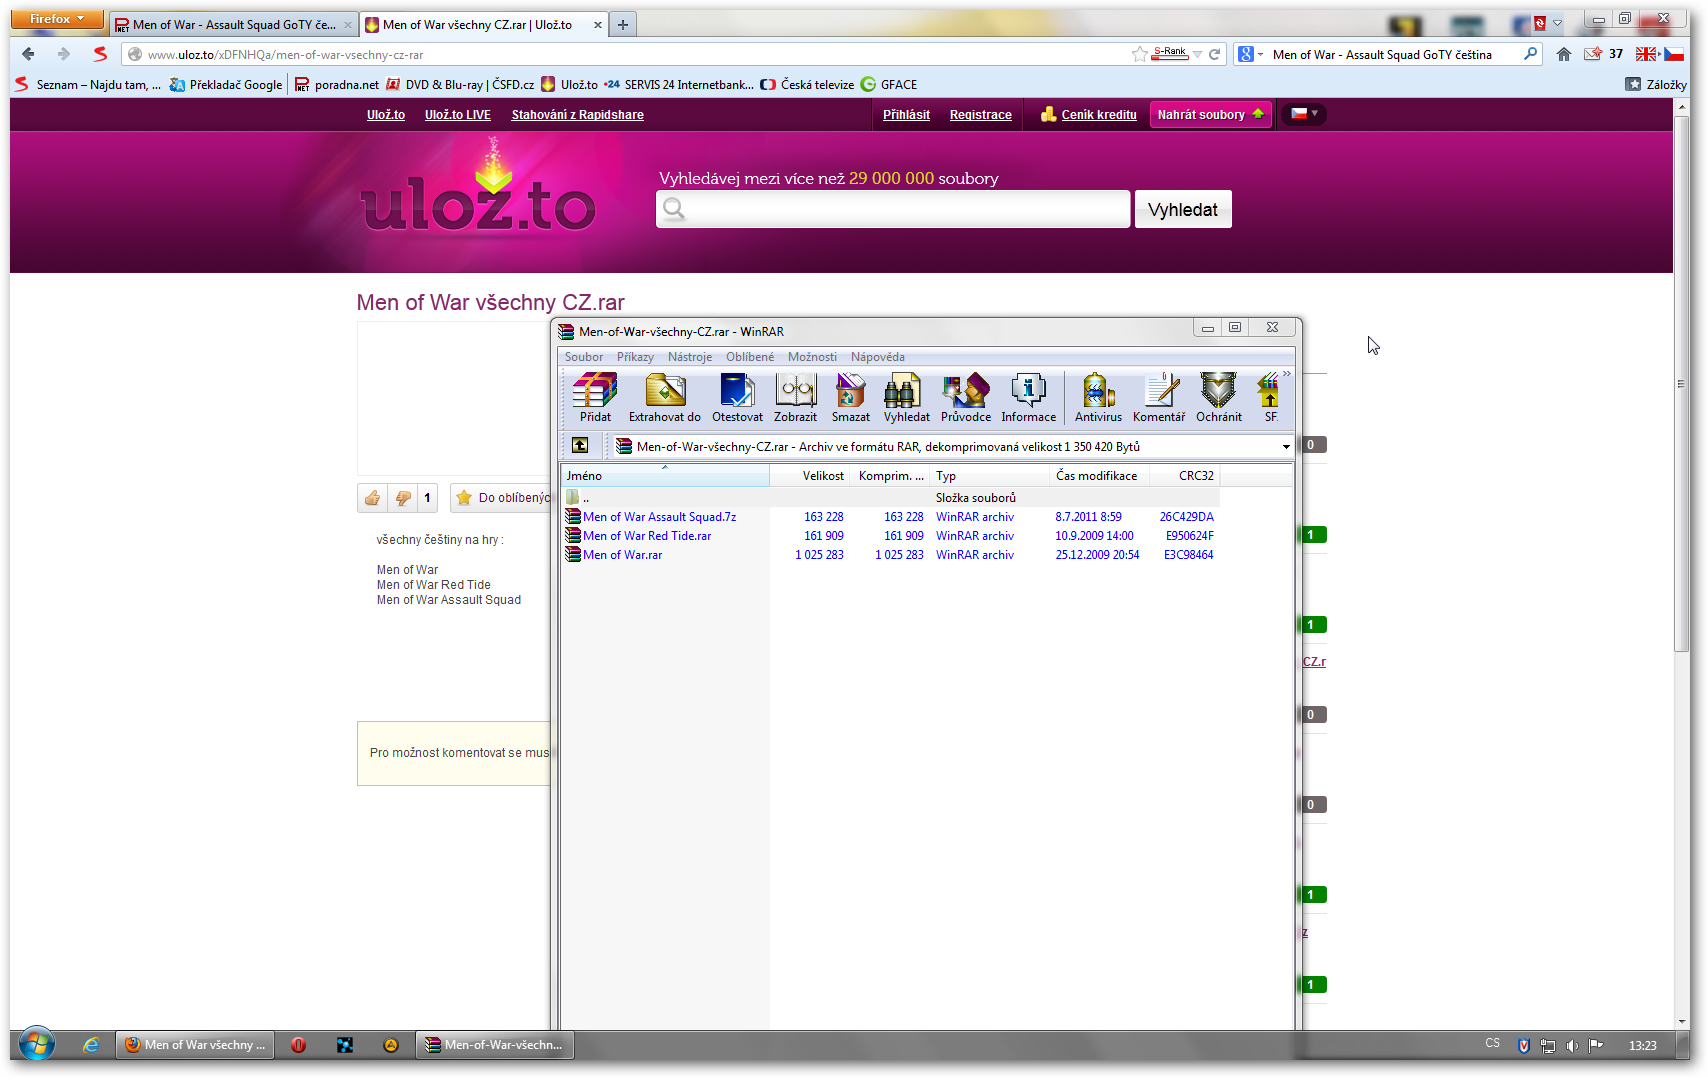This screenshot has width=1708, height=1078.
Task: Click the thumbs up rating button
Action: pyautogui.click(x=373, y=498)
